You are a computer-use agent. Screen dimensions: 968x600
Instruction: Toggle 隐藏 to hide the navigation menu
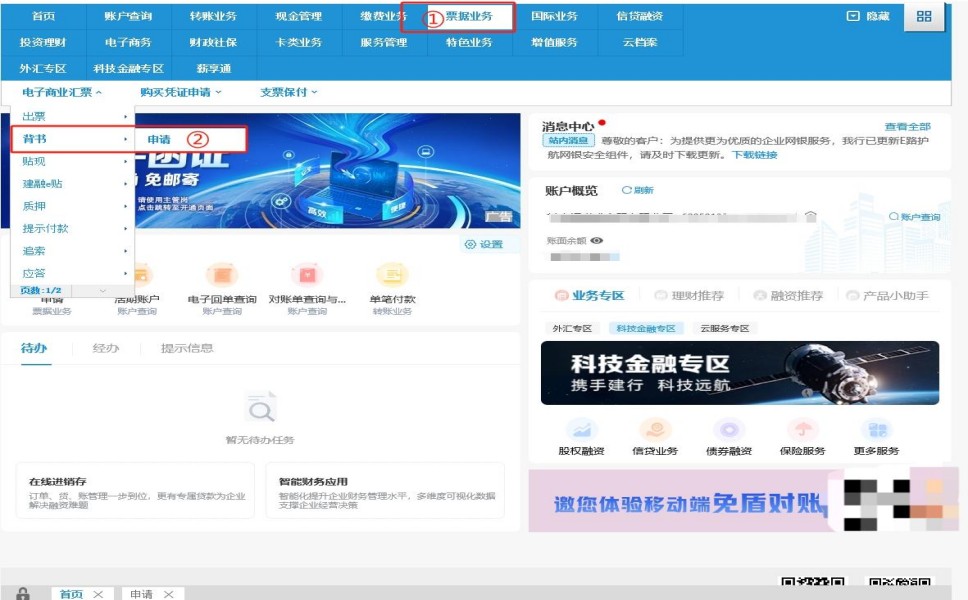coord(867,17)
